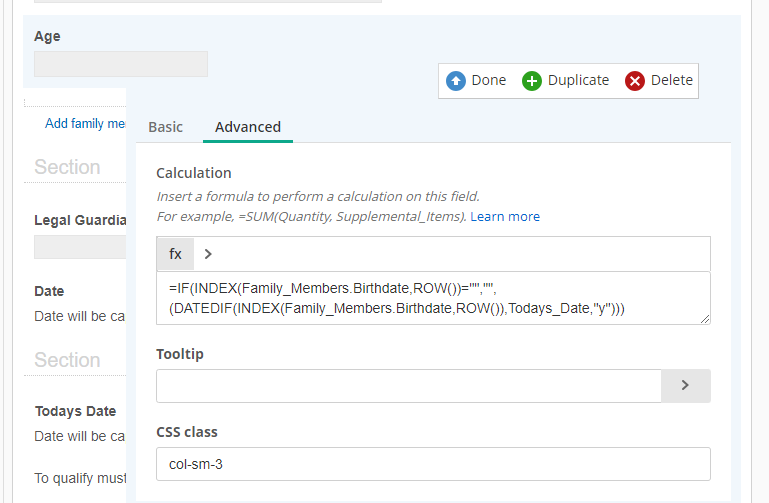
Task: Click the Age field label
Action: (47, 36)
